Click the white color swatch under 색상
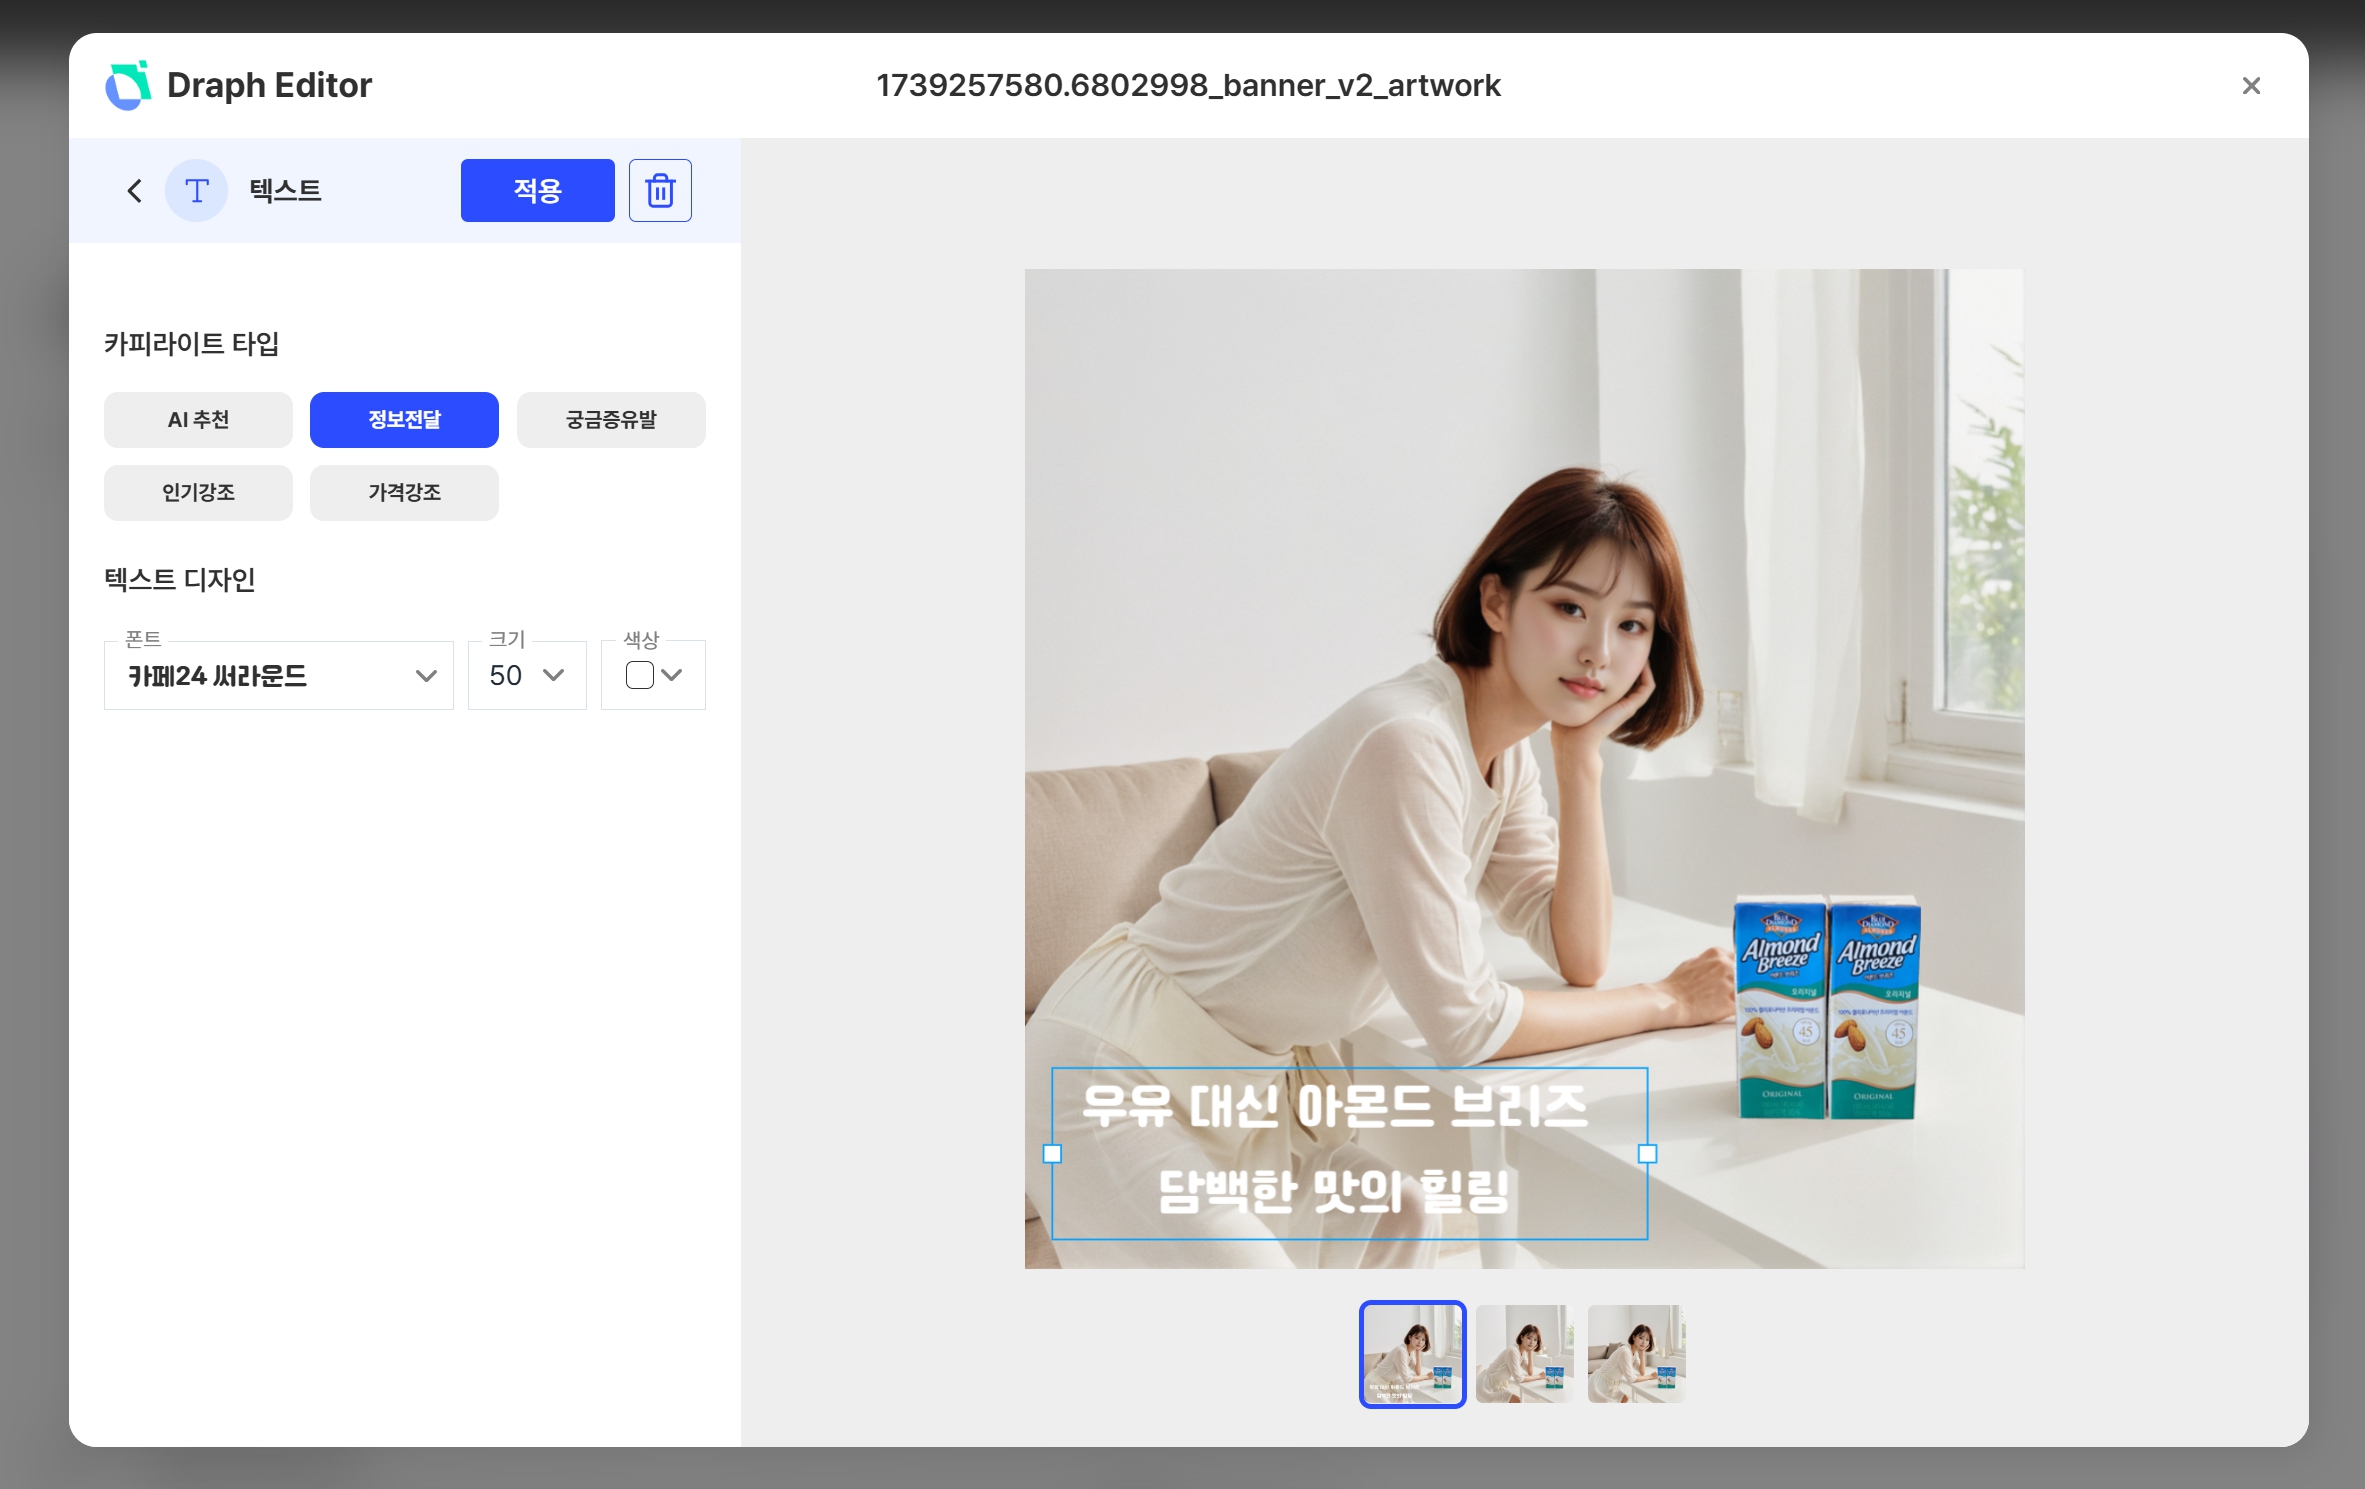The height and width of the screenshot is (1489, 2365). [x=638, y=675]
